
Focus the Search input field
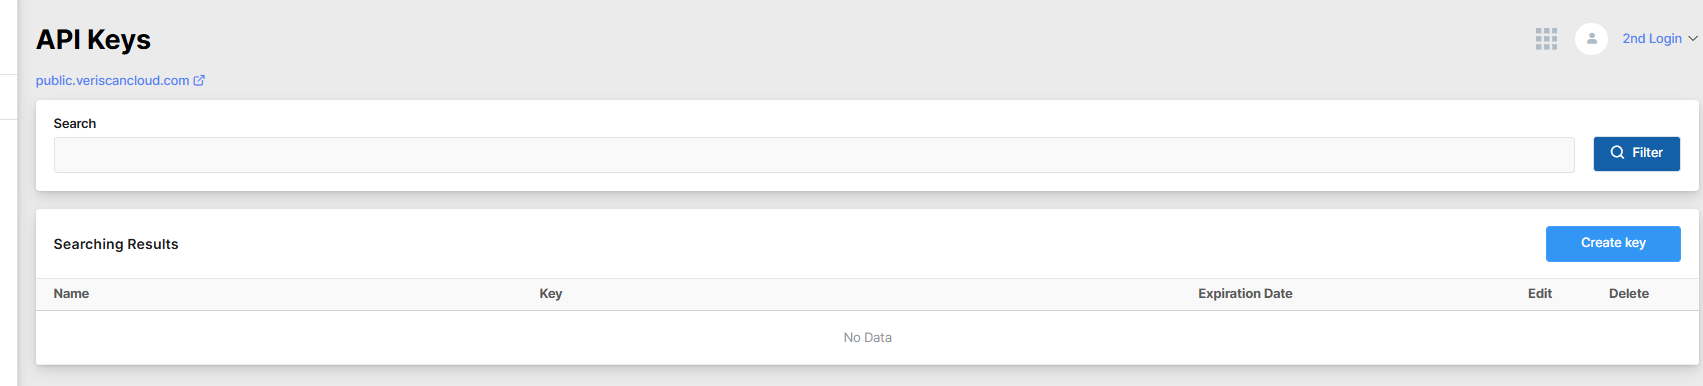click(814, 155)
